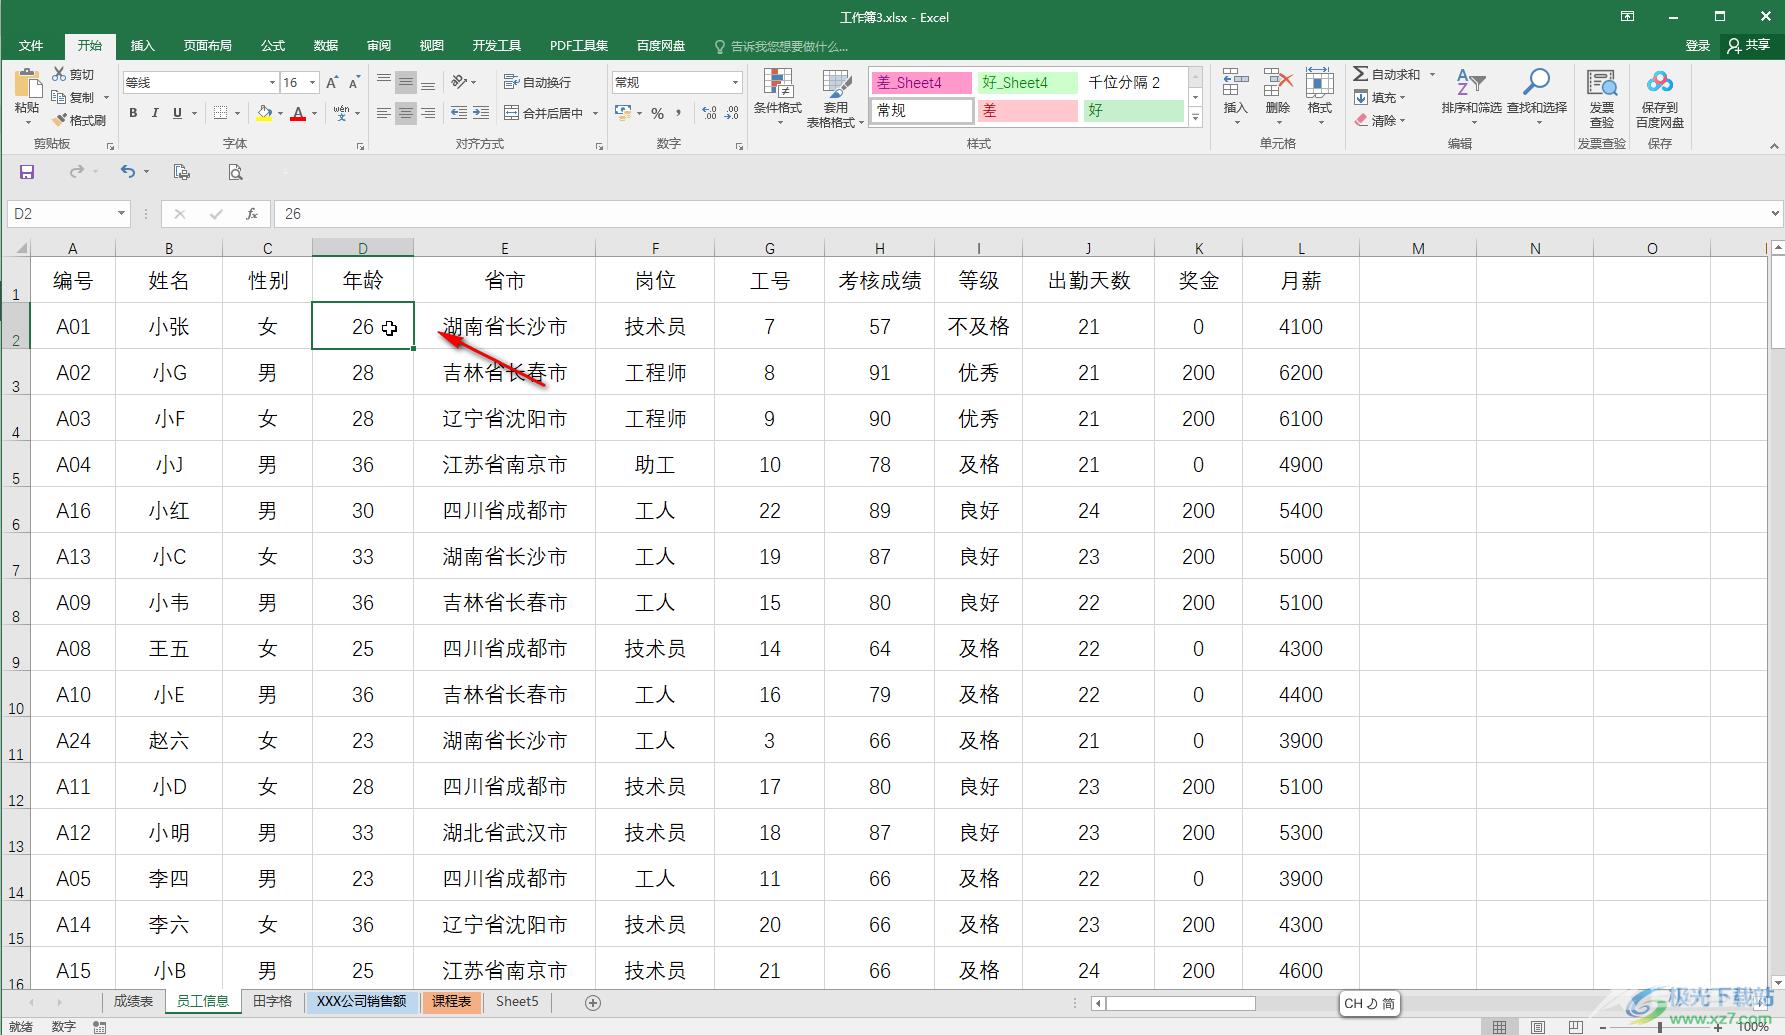Open the font size dropdown showing 16
The height and width of the screenshot is (1035, 1785).
312,82
